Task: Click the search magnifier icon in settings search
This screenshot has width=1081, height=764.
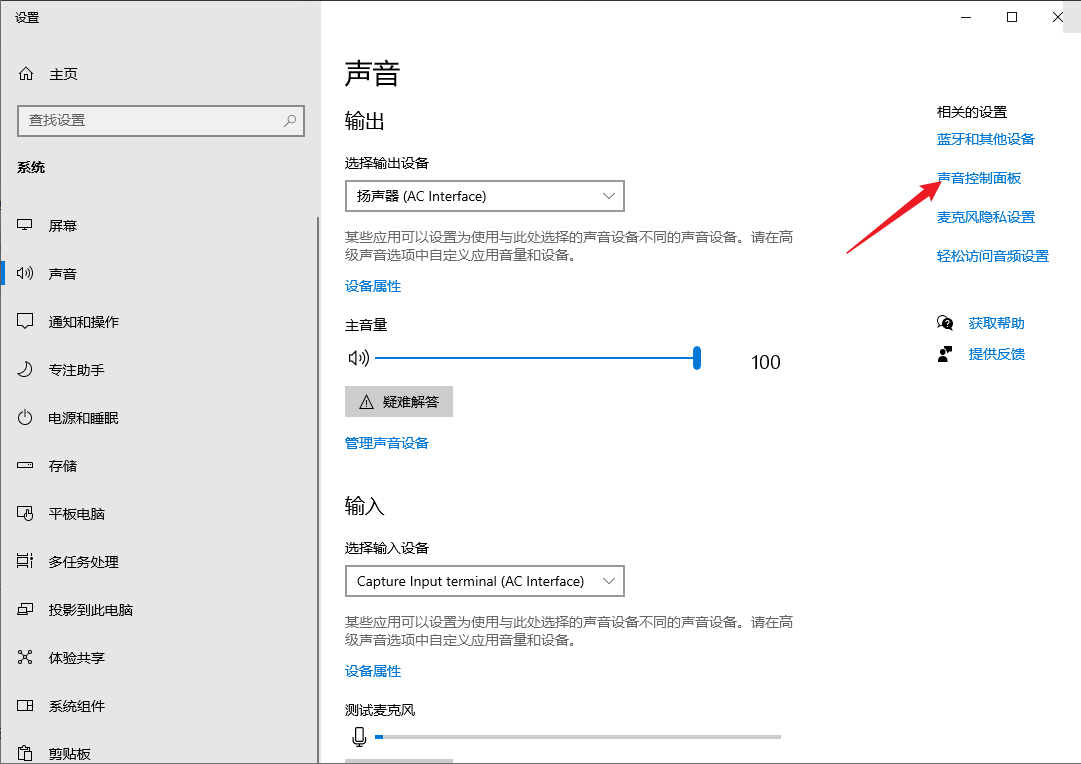Action: tap(290, 120)
